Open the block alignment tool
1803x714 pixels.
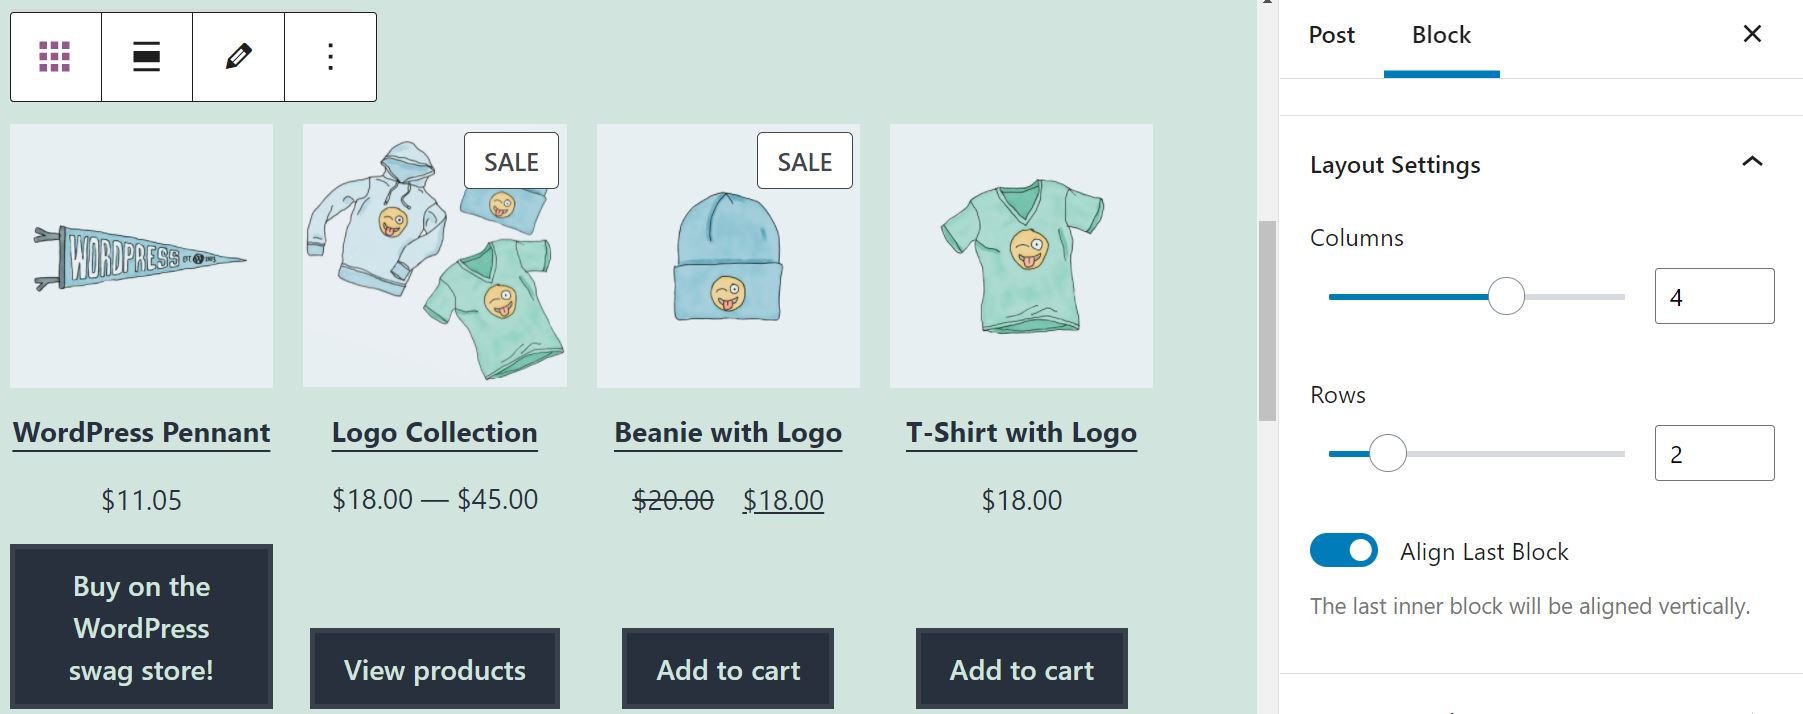pos(147,57)
